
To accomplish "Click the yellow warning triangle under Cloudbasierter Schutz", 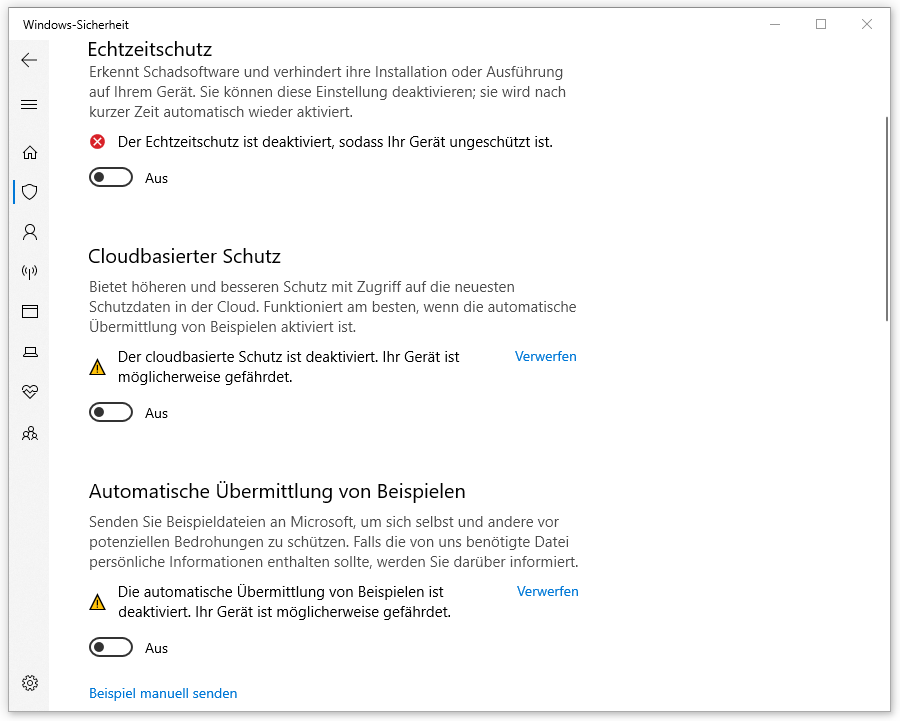I will (97, 366).
